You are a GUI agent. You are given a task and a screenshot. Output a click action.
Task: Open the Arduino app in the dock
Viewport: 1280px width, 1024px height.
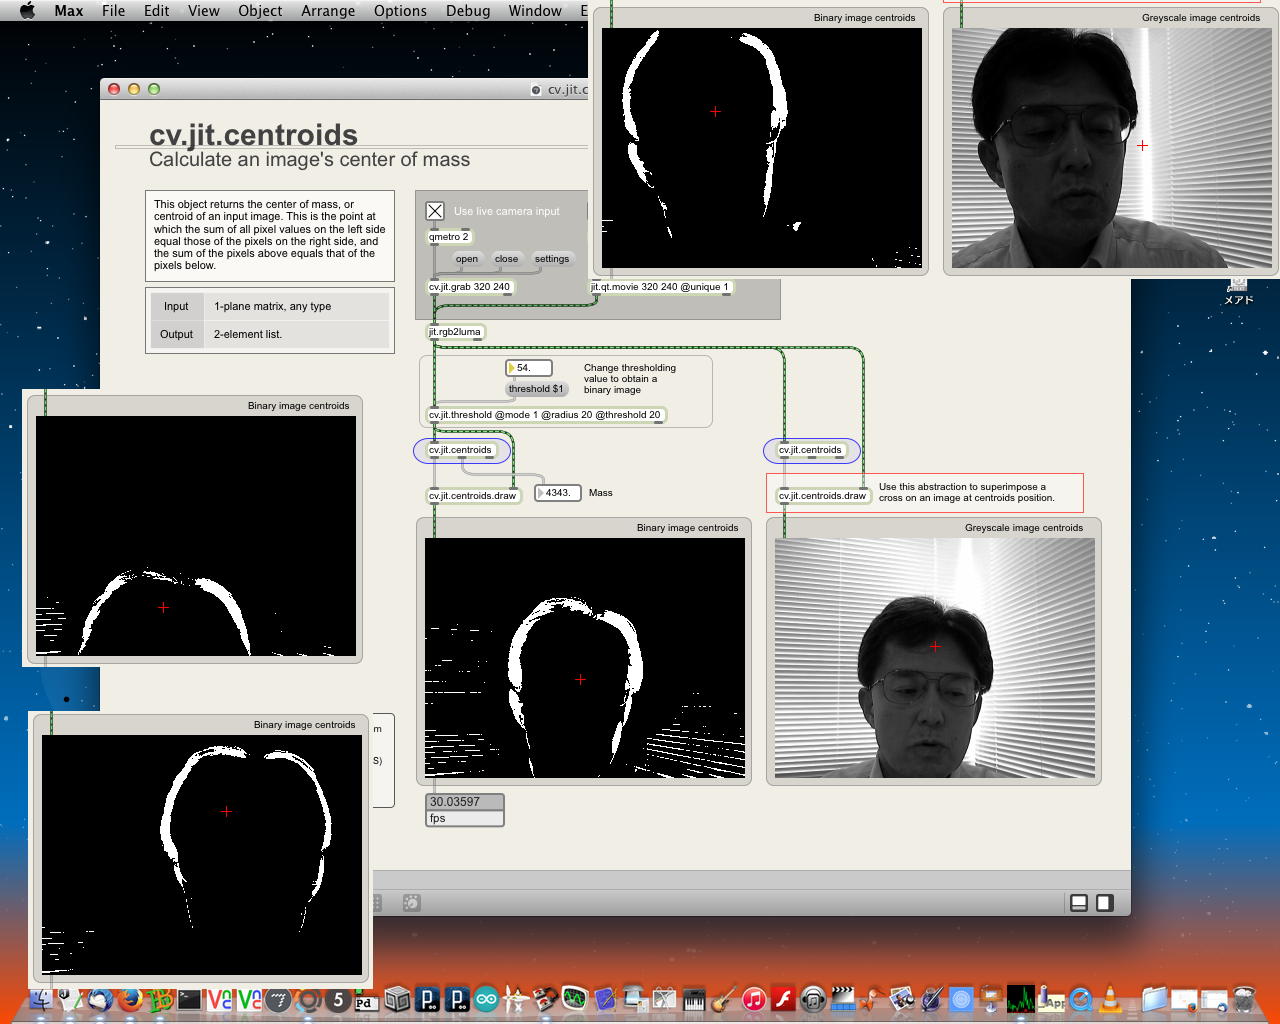point(486,998)
